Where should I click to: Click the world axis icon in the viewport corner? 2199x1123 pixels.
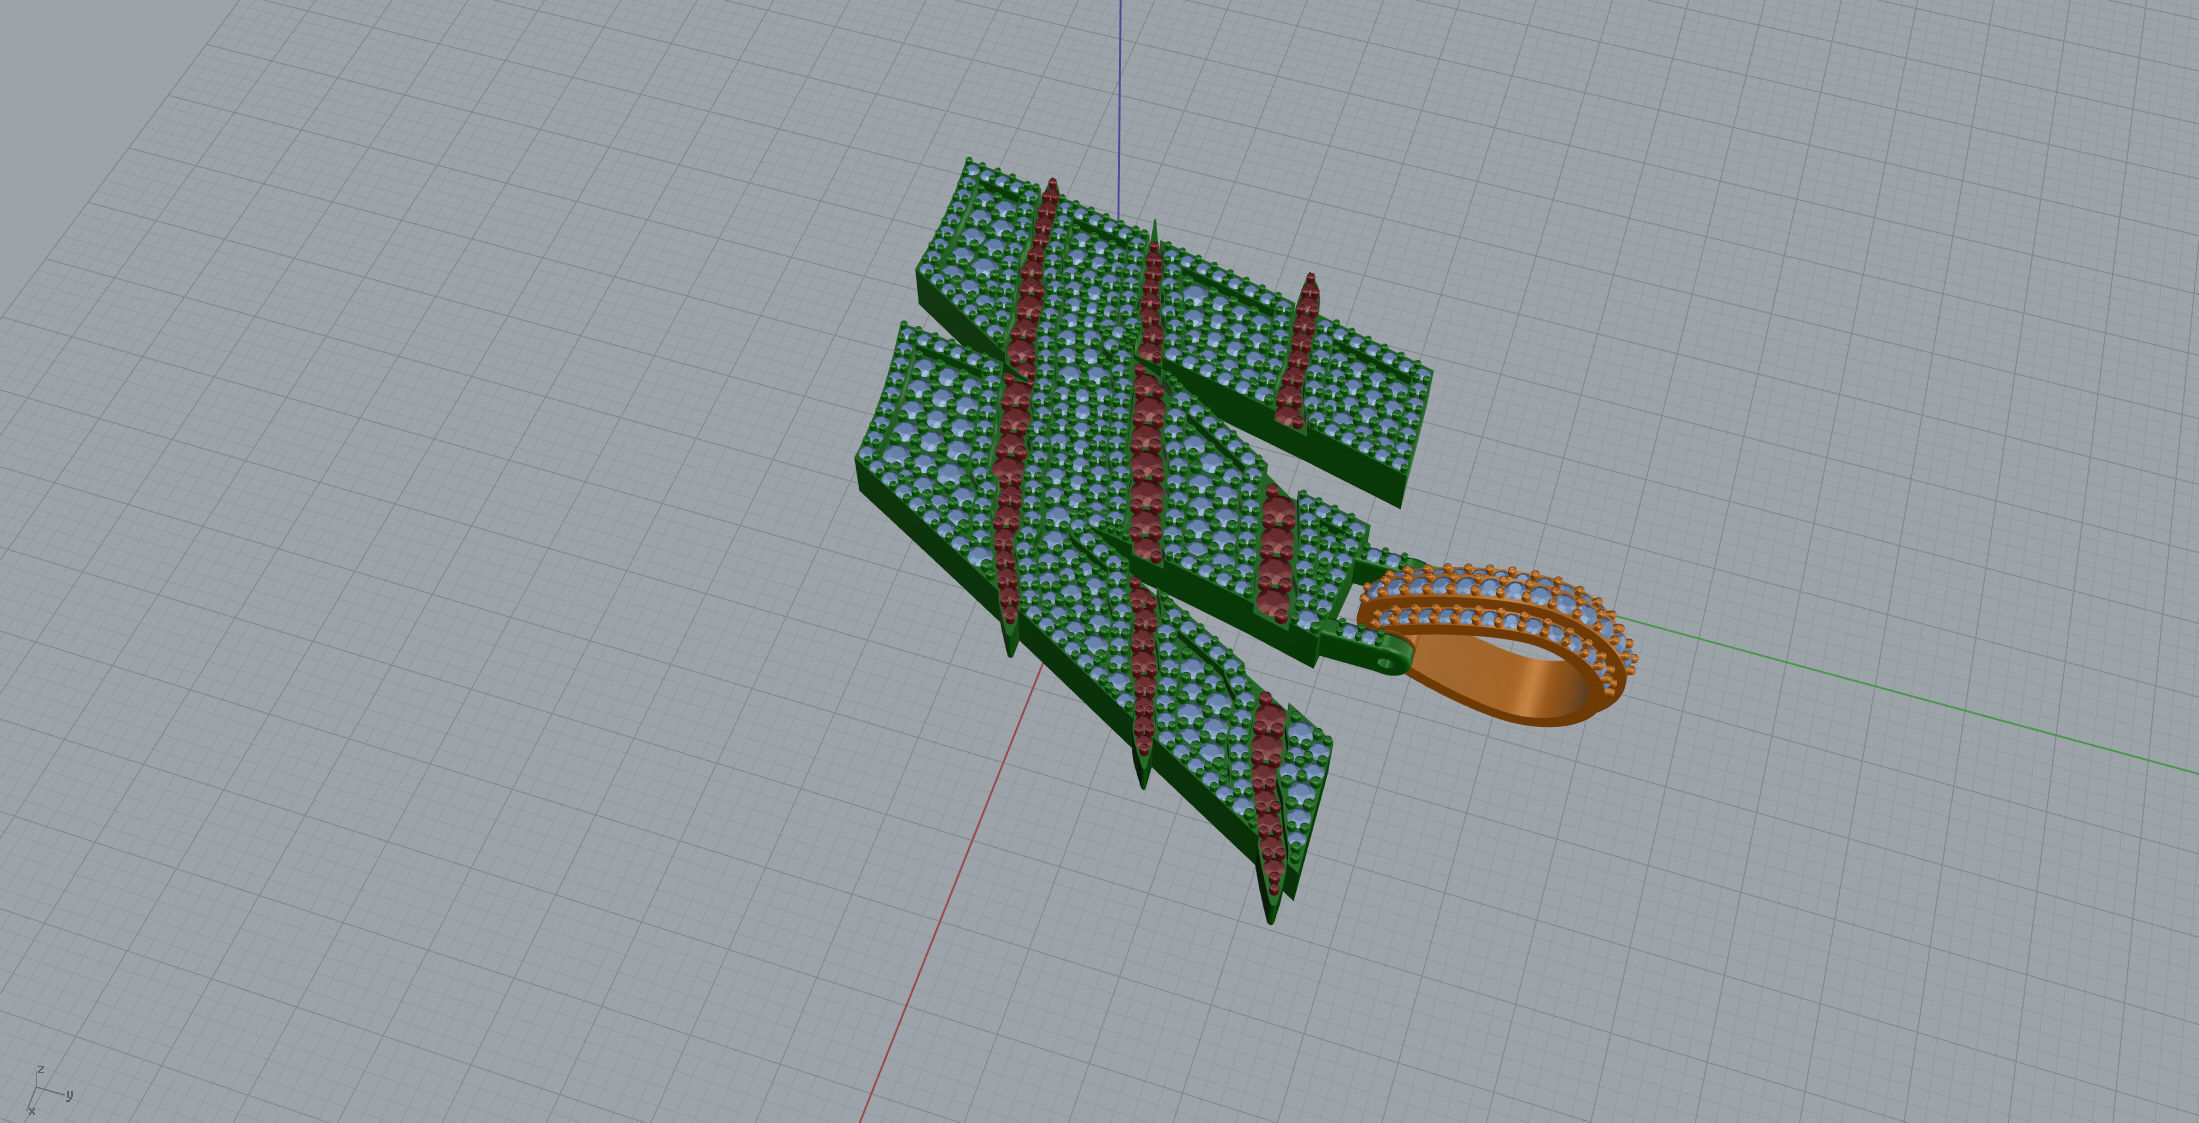(48, 1091)
